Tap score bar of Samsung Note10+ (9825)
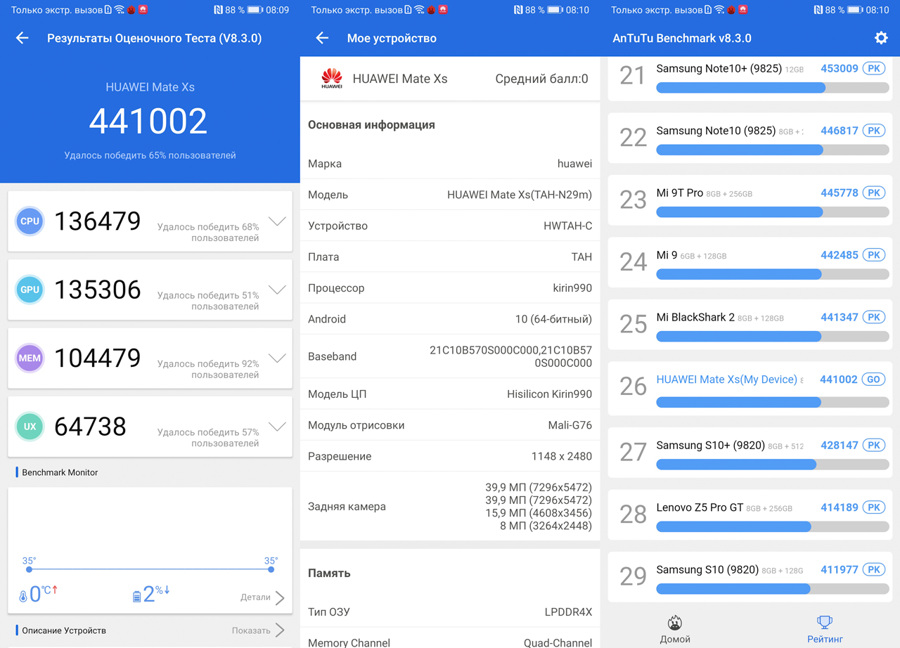Image resolution: width=900 pixels, height=648 pixels. click(x=772, y=88)
